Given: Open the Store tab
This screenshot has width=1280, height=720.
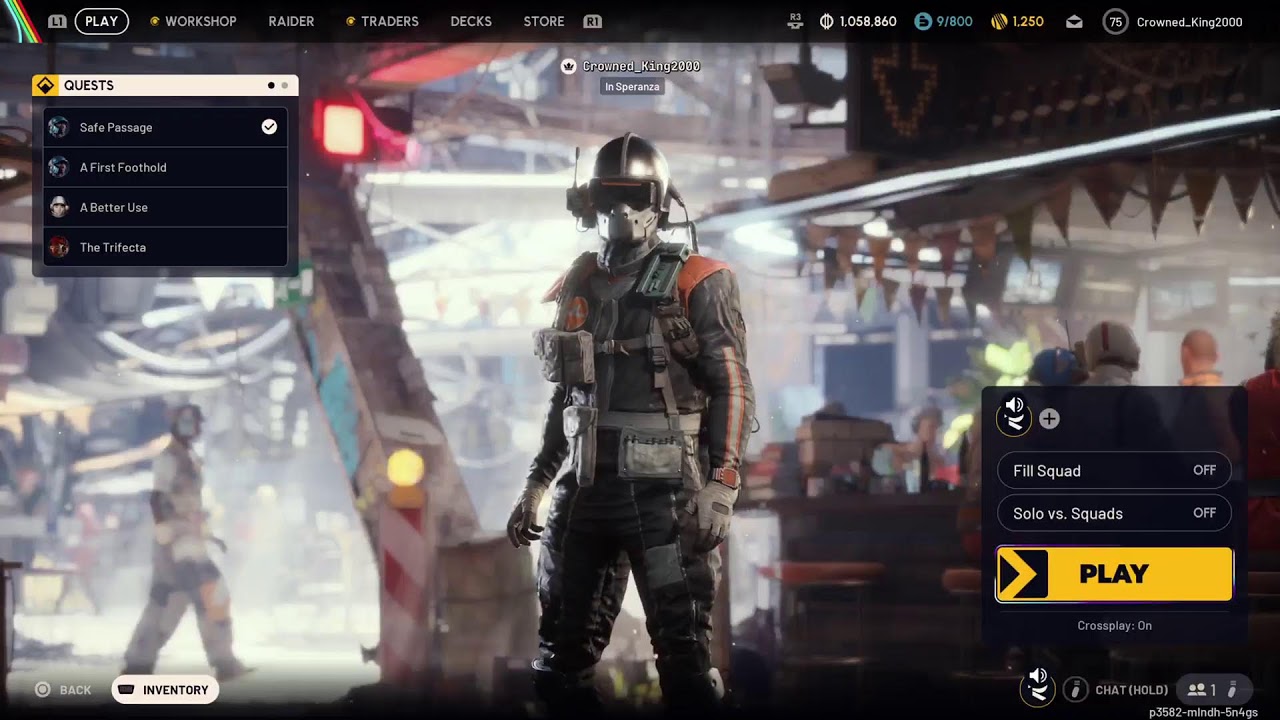Looking at the screenshot, I should click(544, 21).
